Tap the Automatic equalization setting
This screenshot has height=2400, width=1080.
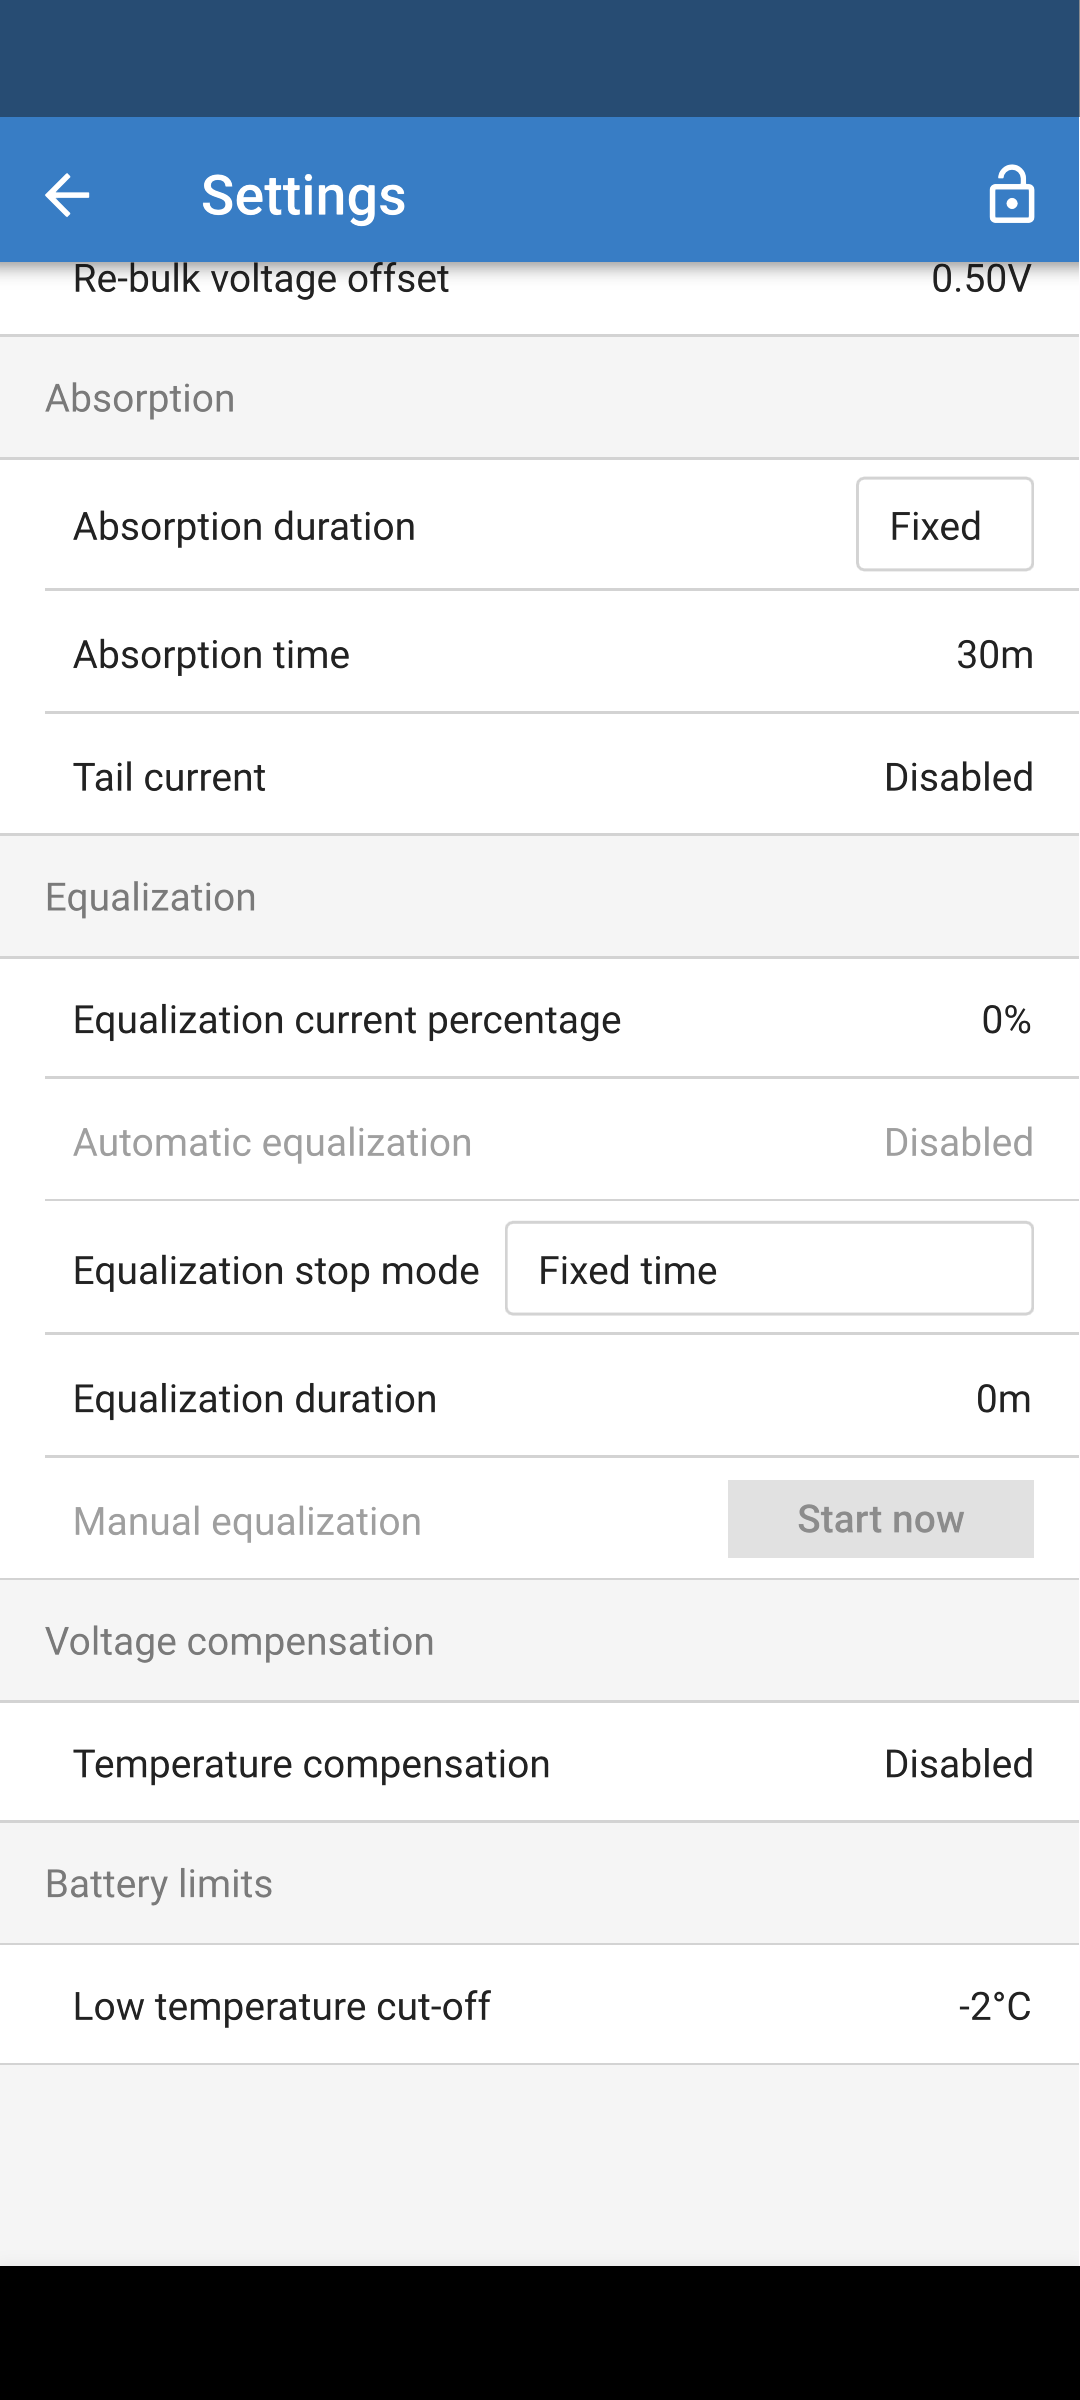[x=540, y=1142]
